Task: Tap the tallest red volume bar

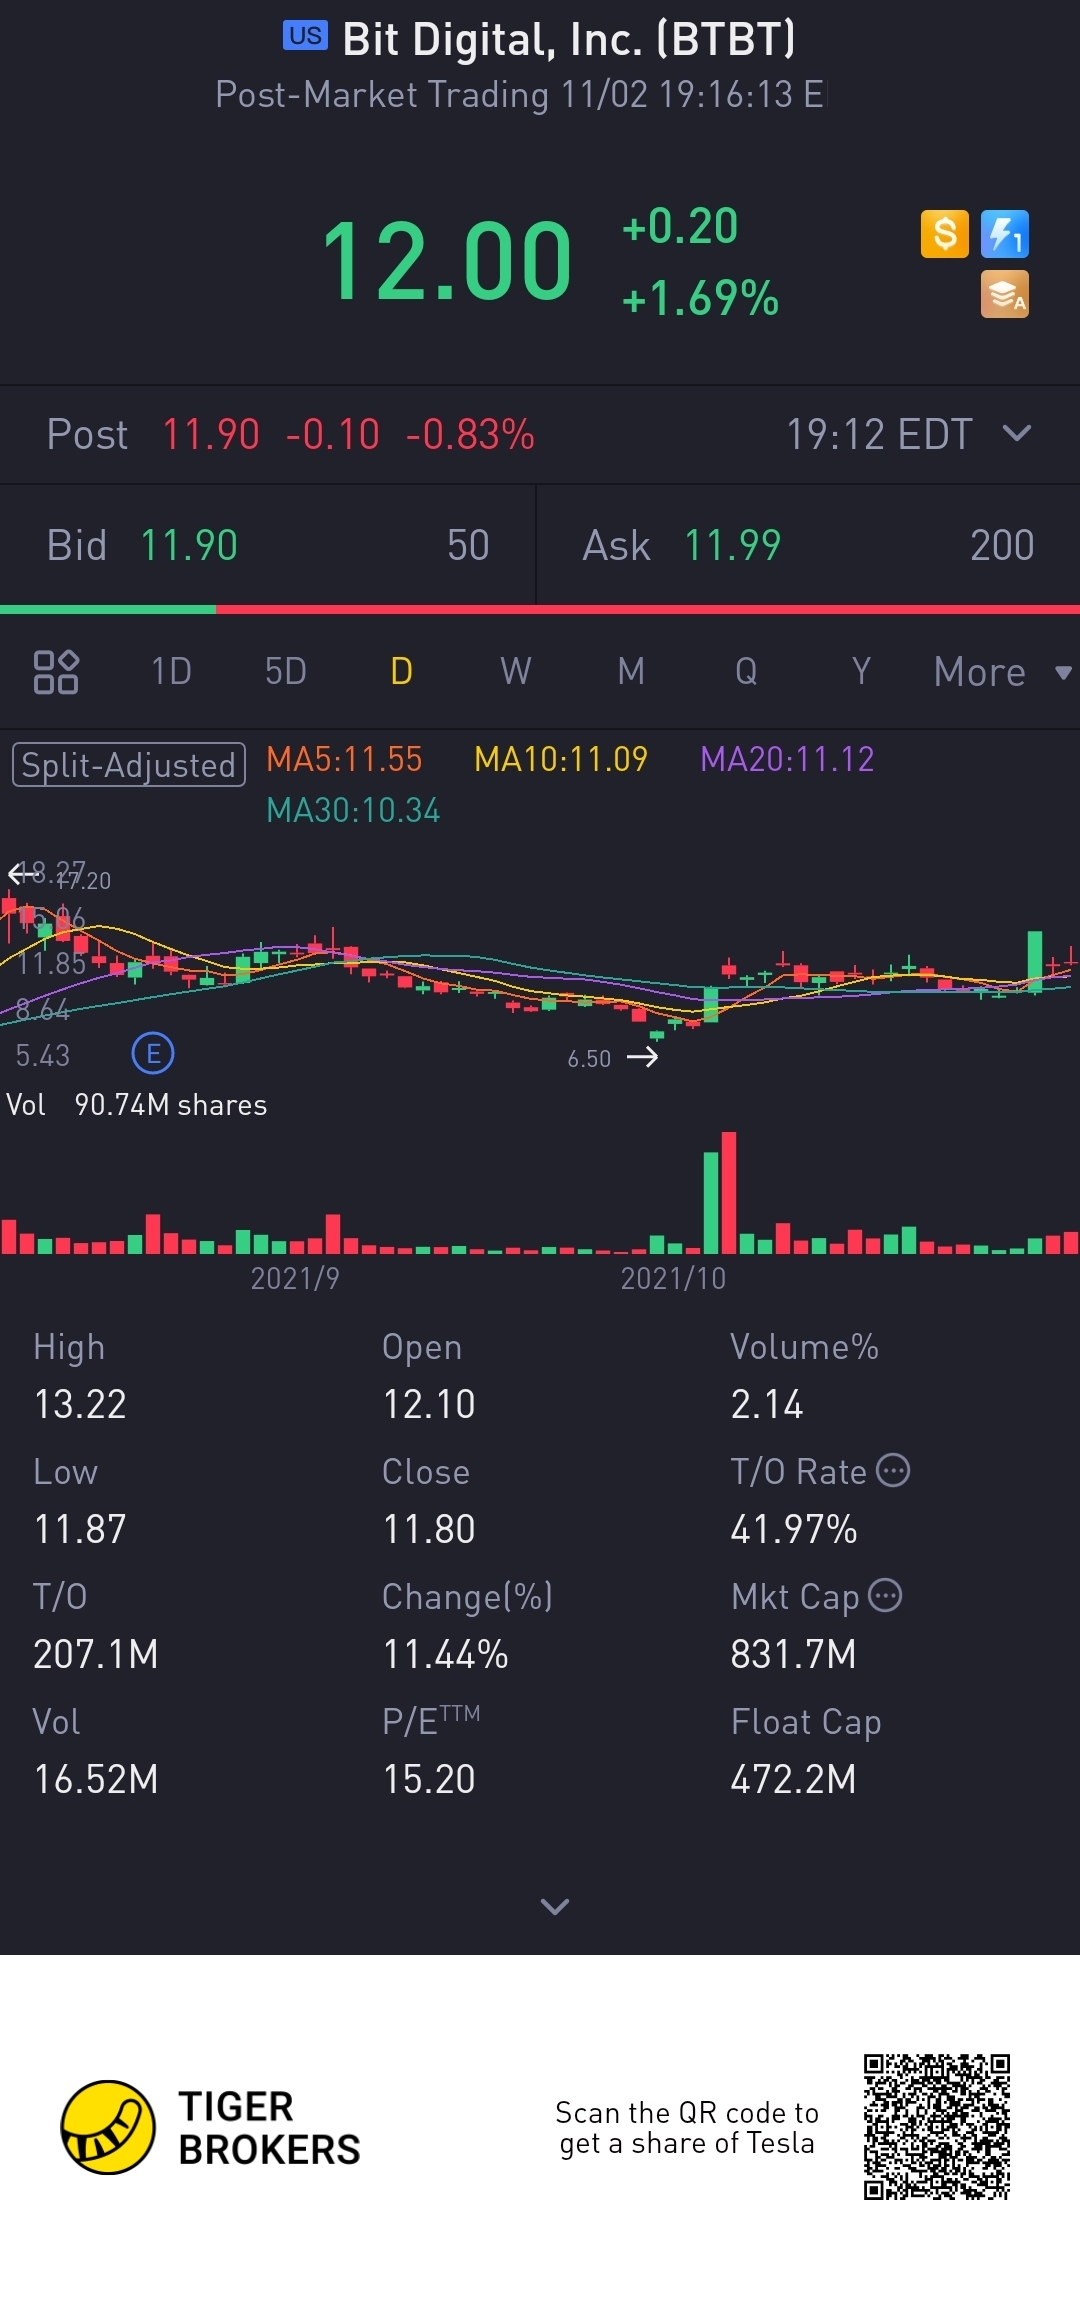Action: click(729, 1192)
